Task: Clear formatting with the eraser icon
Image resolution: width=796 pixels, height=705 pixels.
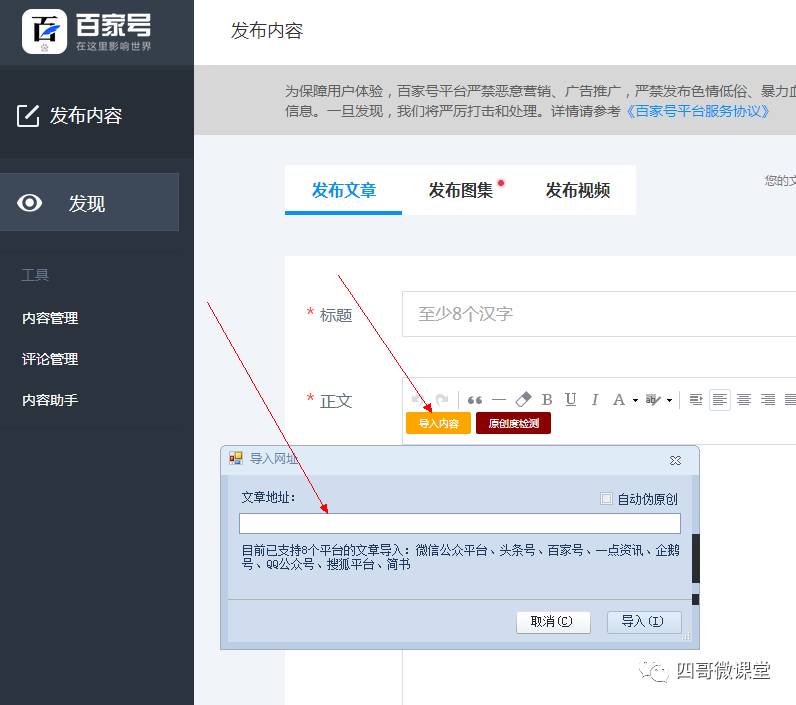Action: pyautogui.click(x=523, y=399)
